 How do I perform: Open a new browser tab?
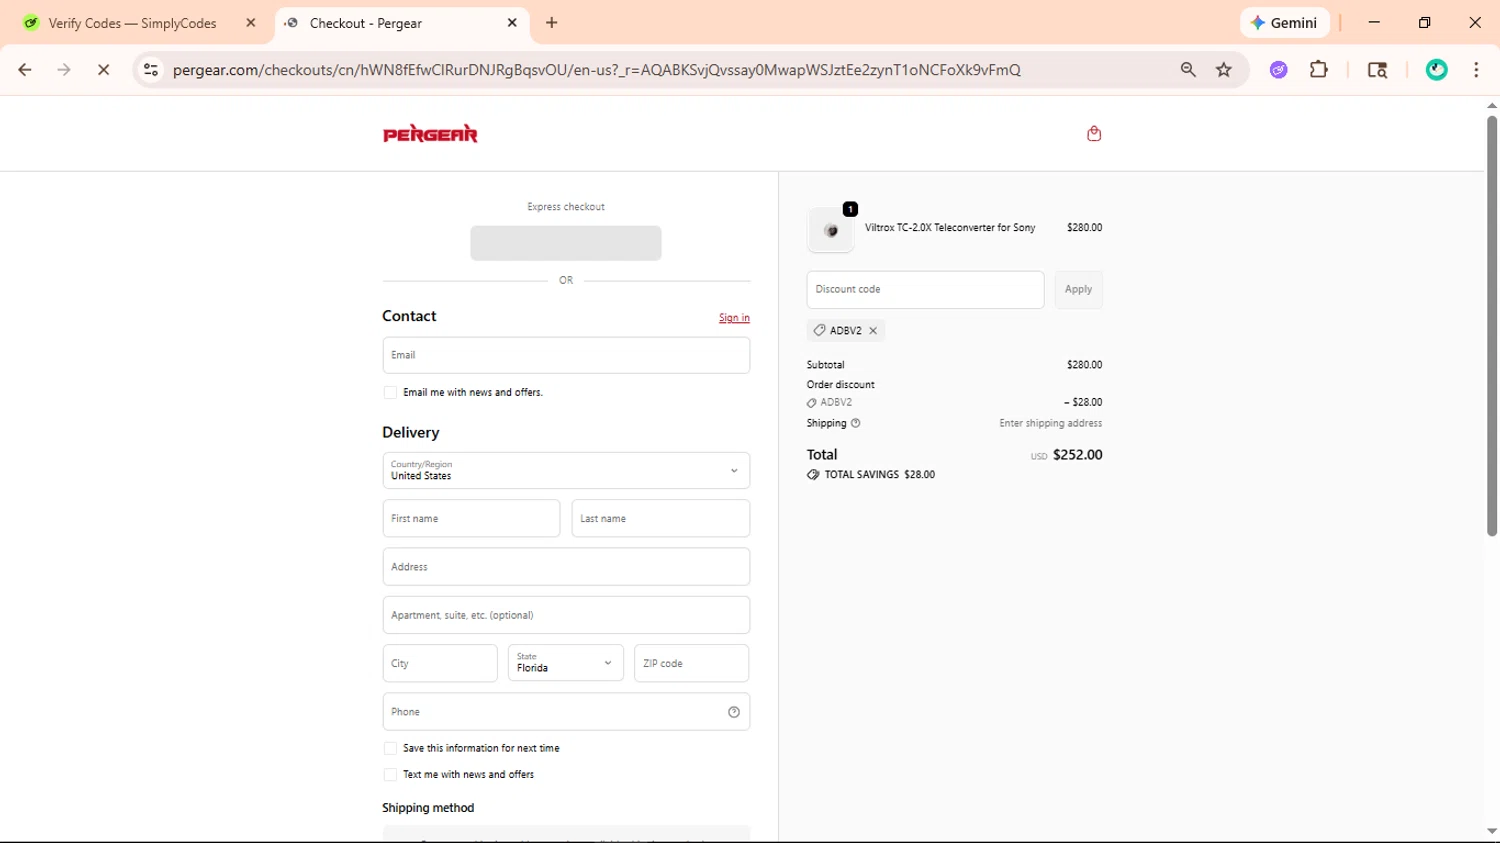point(552,23)
